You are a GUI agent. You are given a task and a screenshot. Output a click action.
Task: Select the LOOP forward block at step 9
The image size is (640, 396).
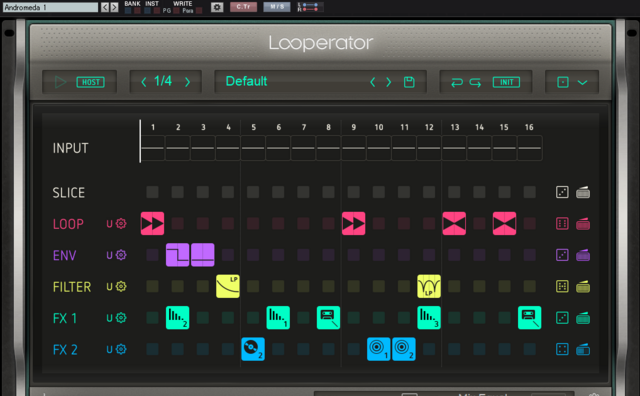point(353,223)
